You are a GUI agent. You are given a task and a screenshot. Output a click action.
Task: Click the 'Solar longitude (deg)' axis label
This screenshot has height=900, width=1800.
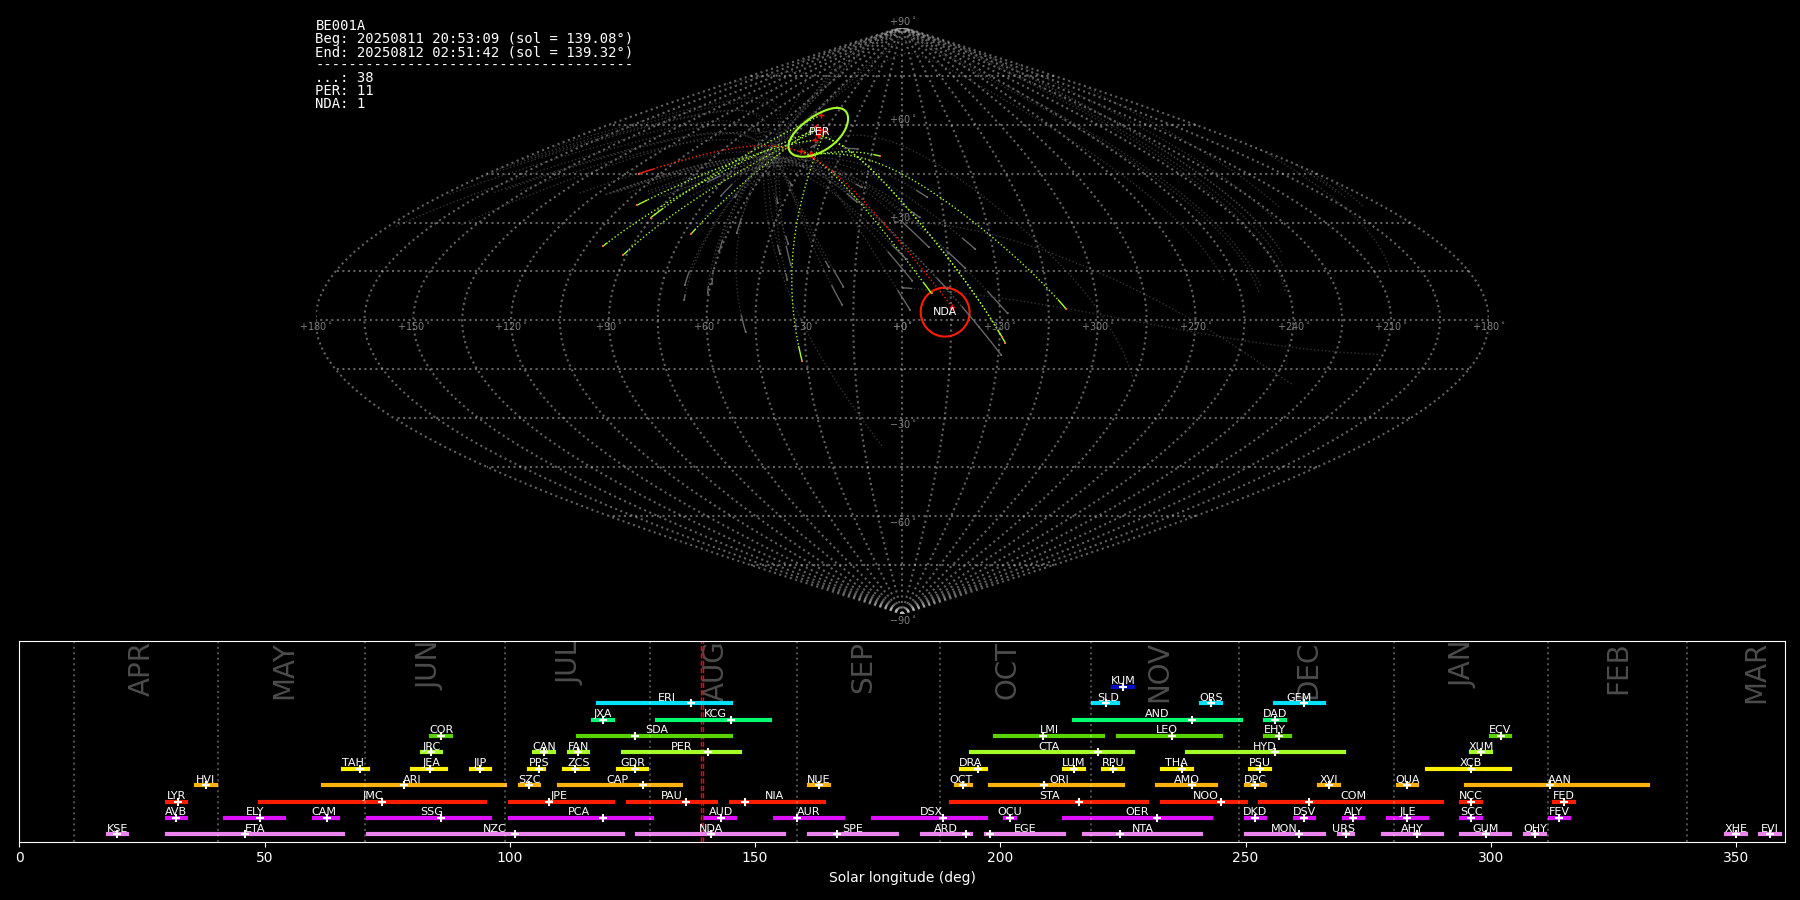(902, 877)
